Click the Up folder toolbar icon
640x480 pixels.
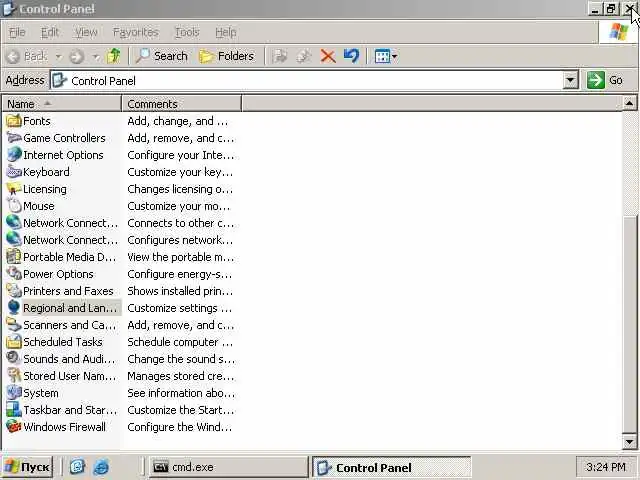click(x=114, y=56)
